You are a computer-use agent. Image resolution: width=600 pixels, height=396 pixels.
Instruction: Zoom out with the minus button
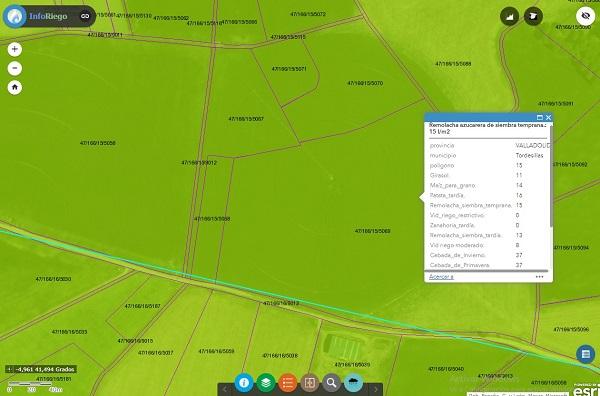pyautogui.click(x=15, y=68)
